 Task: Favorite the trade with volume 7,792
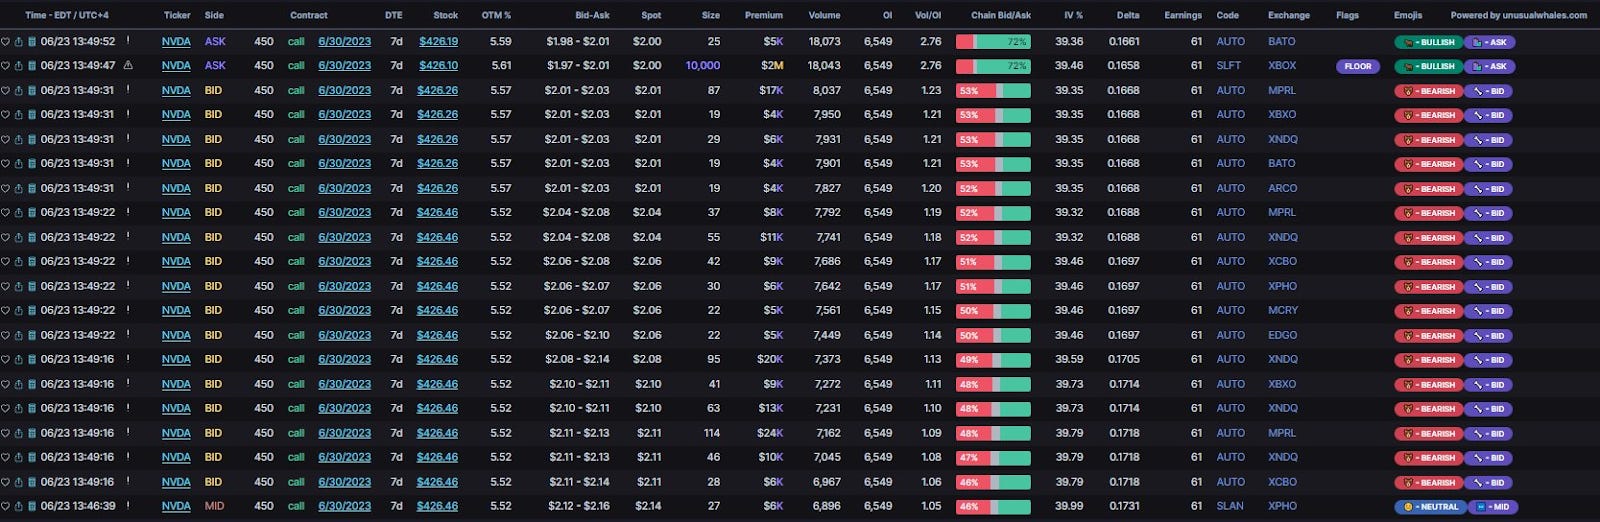(5, 213)
